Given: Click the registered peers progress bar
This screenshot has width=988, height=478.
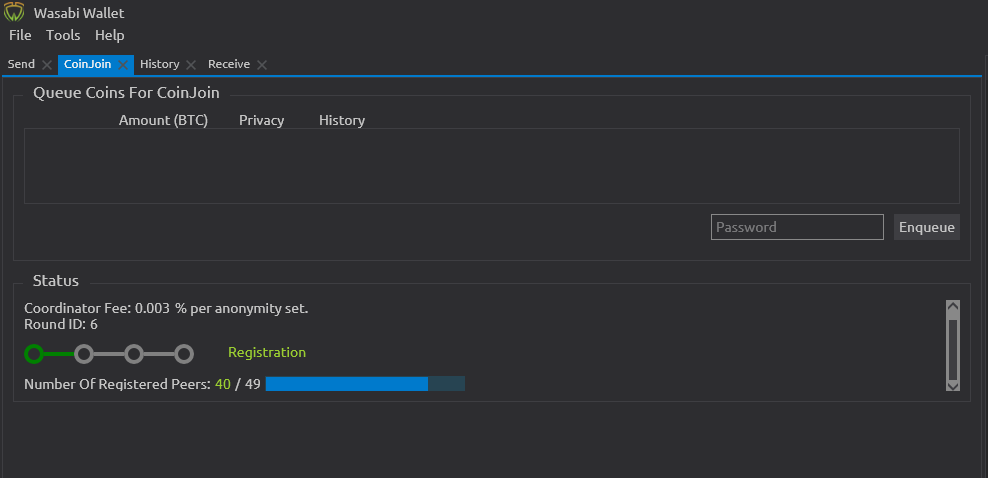Looking at the screenshot, I should click(365, 384).
